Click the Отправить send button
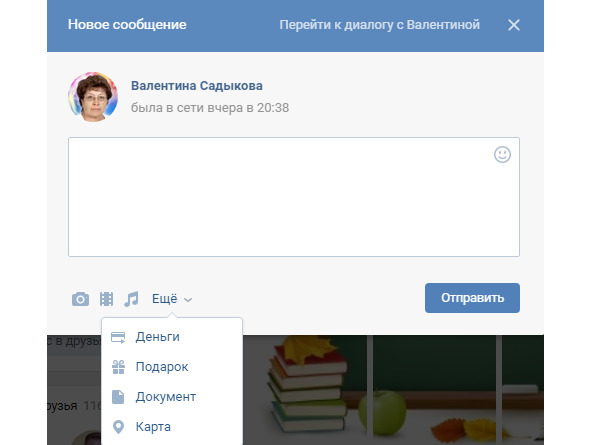Viewport: 591px width, 445px height. click(x=472, y=298)
